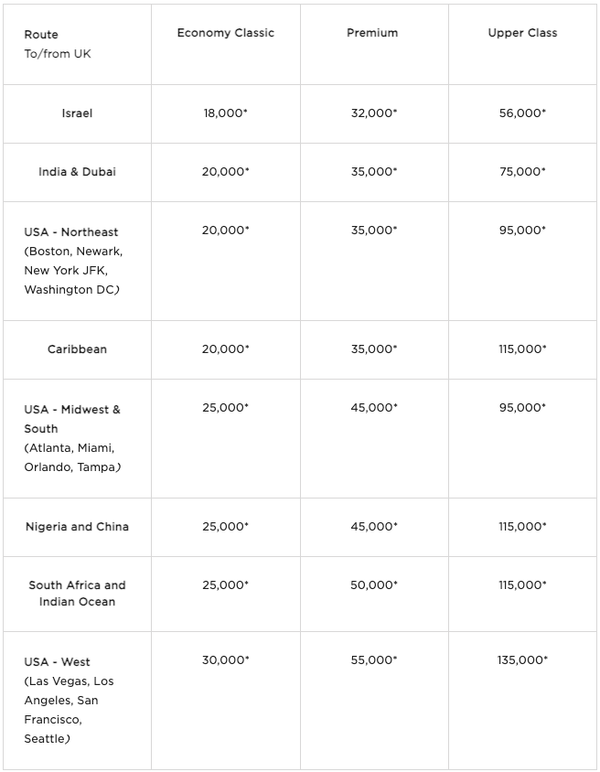Click the 56,000 Upper Class value

click(522, 113)
